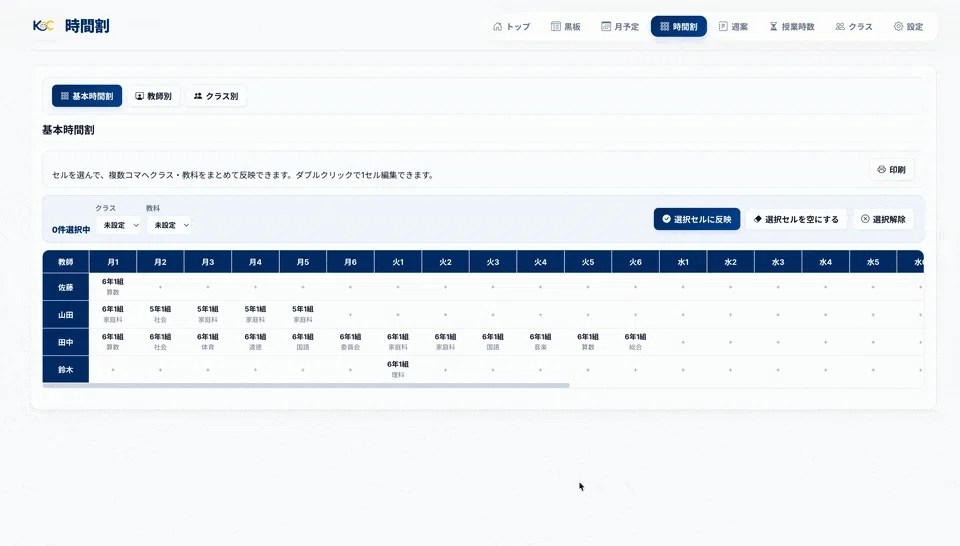
Task: Click the 水1 column header
Action: pyautogui.click(x=683, y=262)
